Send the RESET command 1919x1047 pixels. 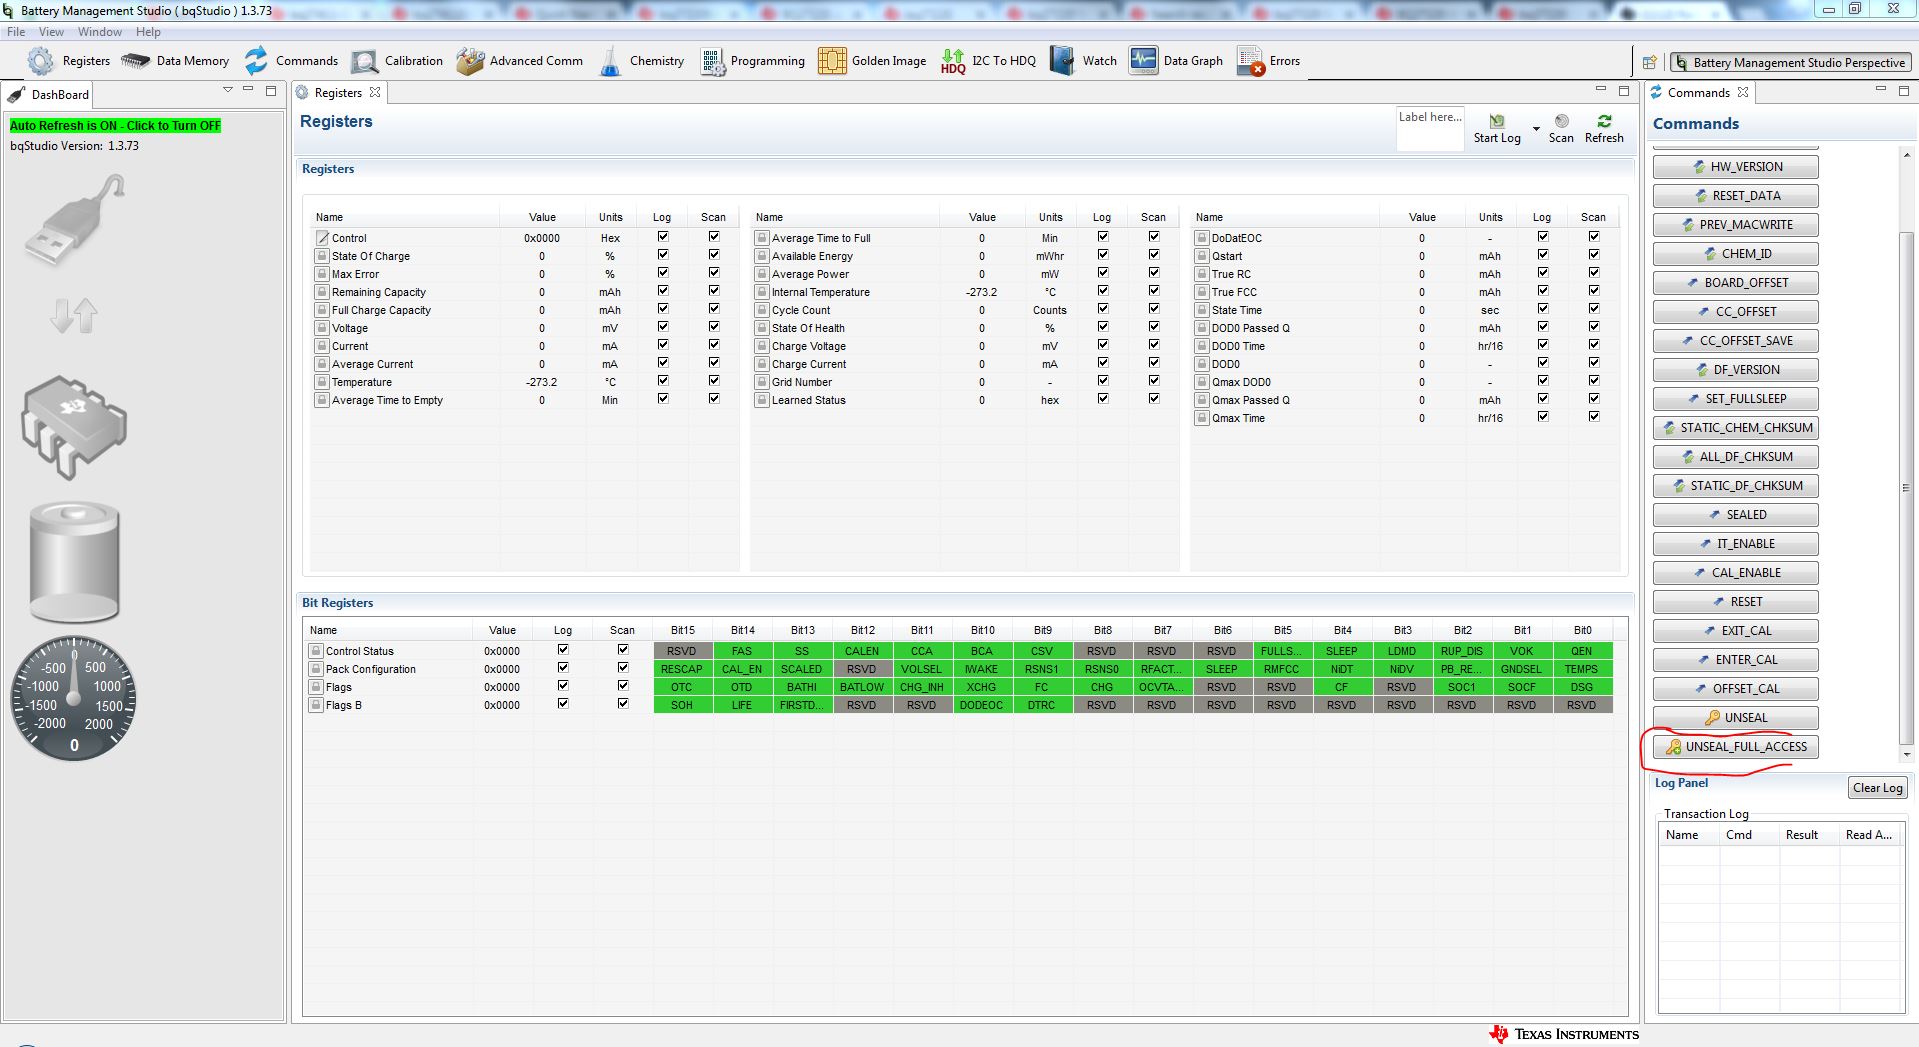click(1736, 602)
